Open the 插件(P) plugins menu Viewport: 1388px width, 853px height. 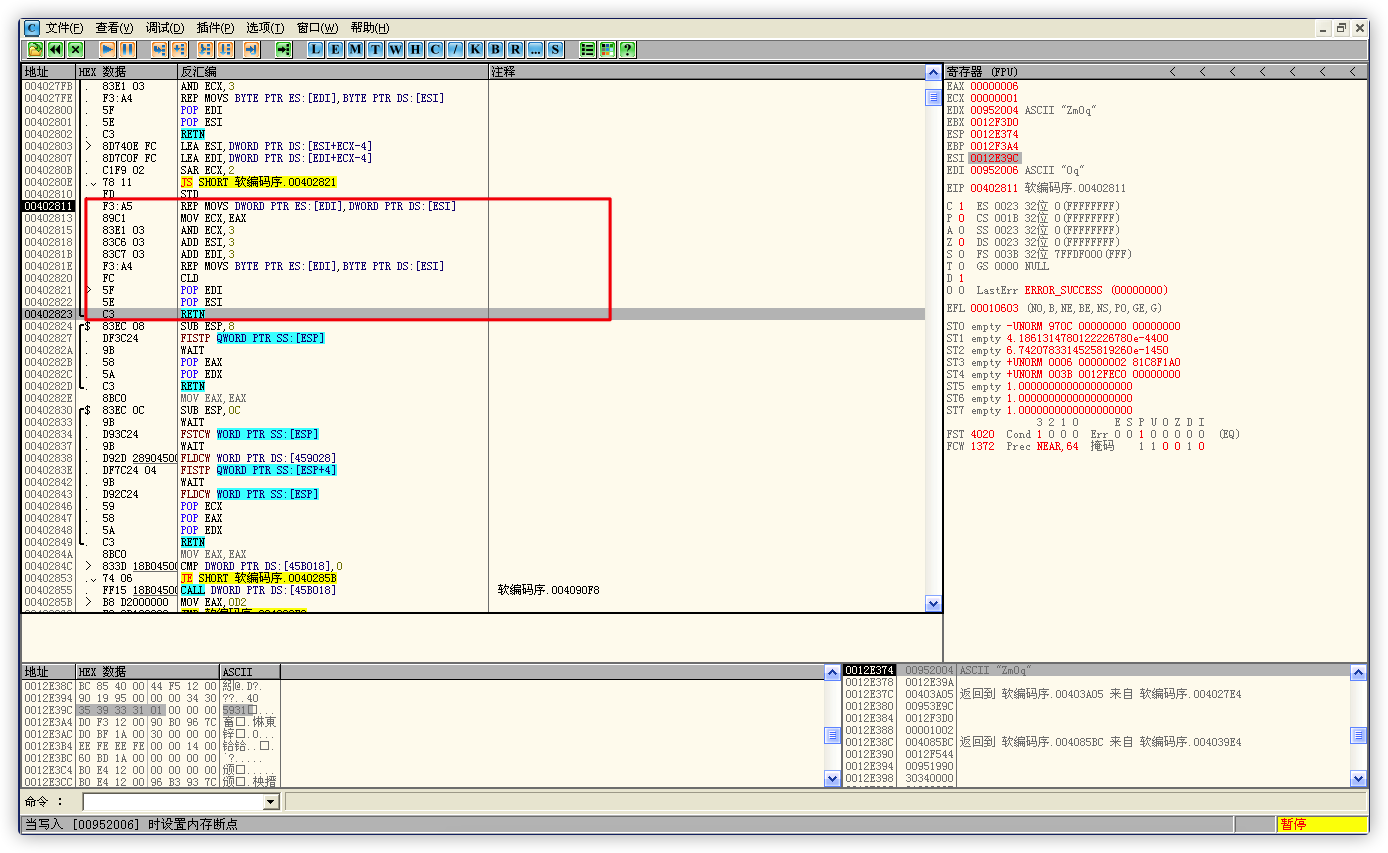(215, 28)
